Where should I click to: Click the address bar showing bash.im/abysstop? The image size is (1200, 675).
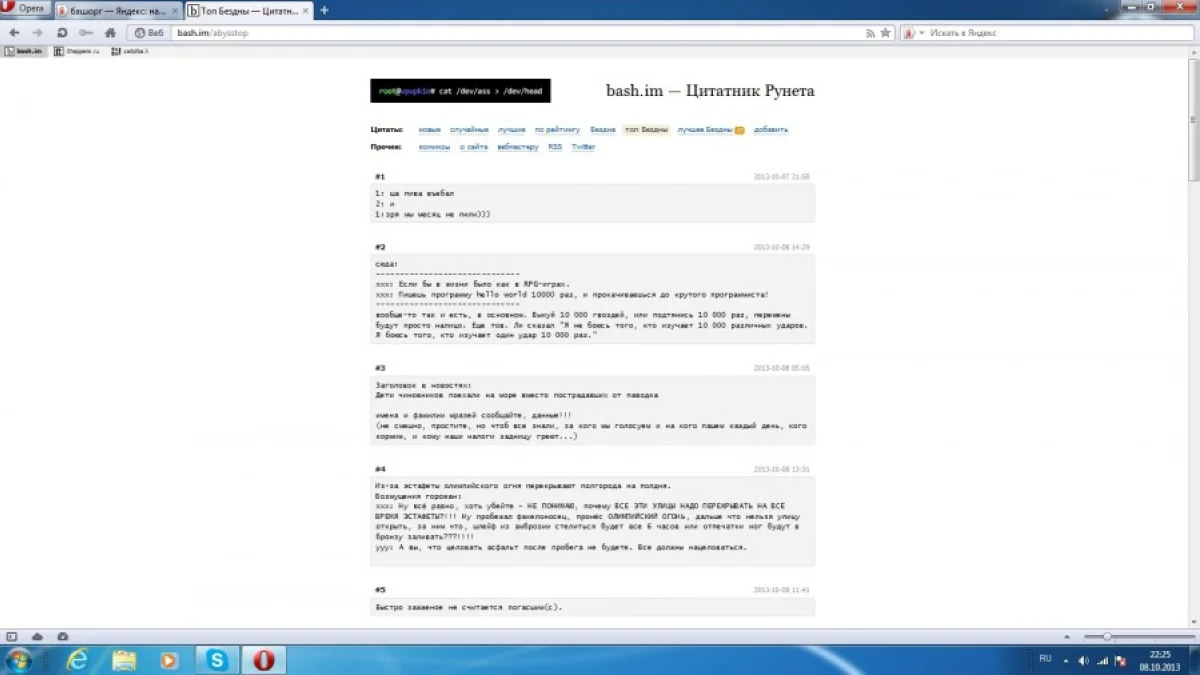click(x=500, y=32)
